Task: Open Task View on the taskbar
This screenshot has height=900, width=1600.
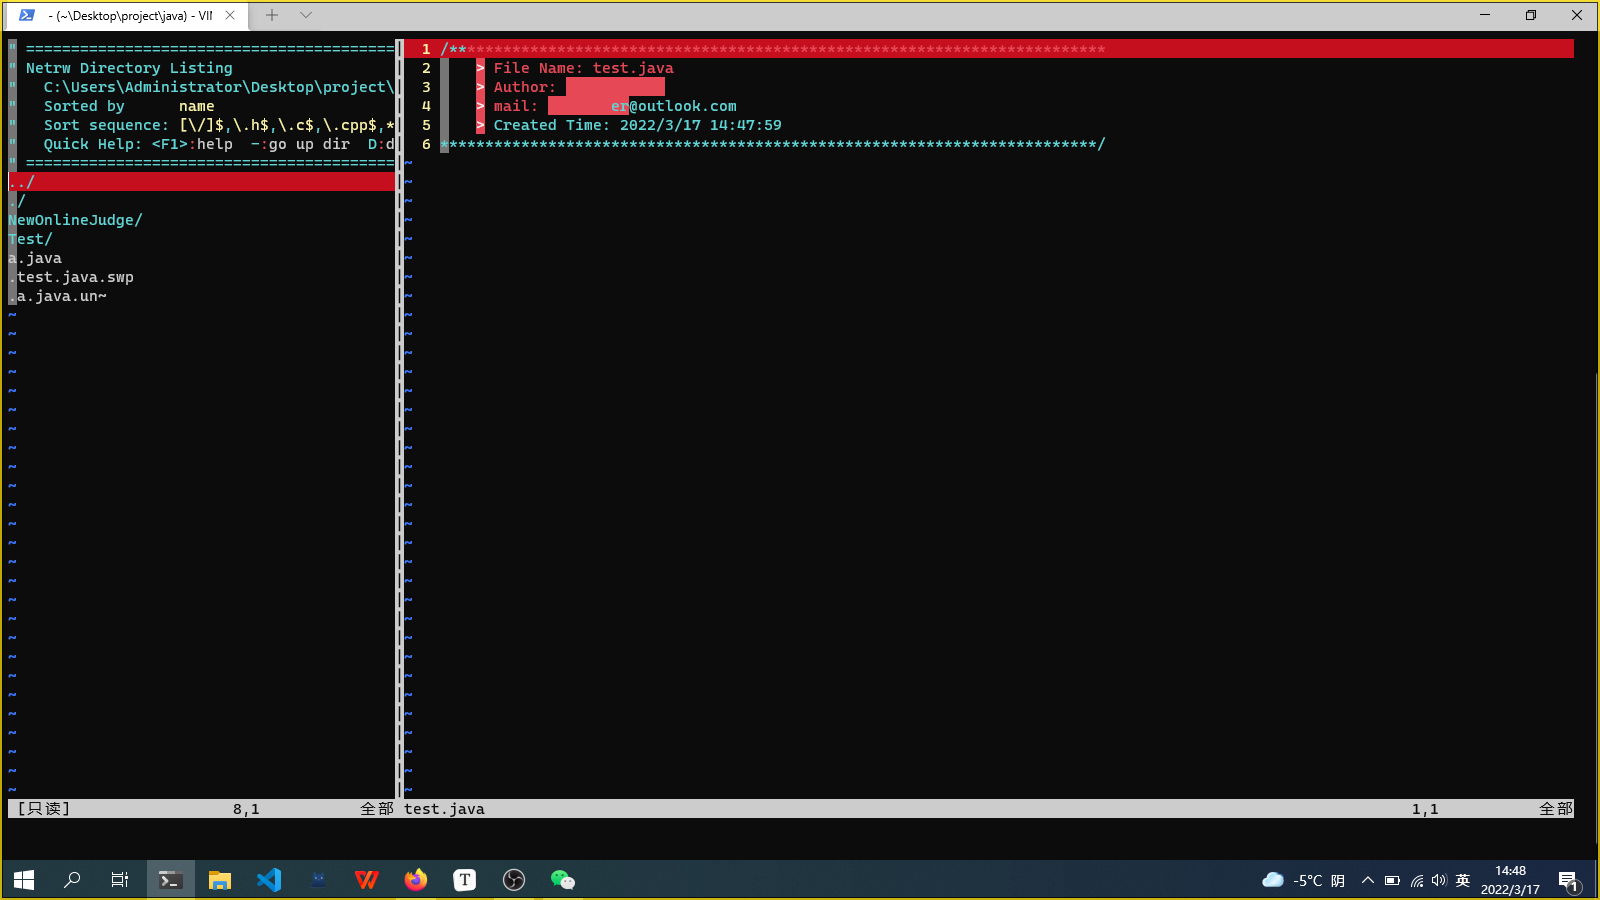Action: (x=120, y=880)
